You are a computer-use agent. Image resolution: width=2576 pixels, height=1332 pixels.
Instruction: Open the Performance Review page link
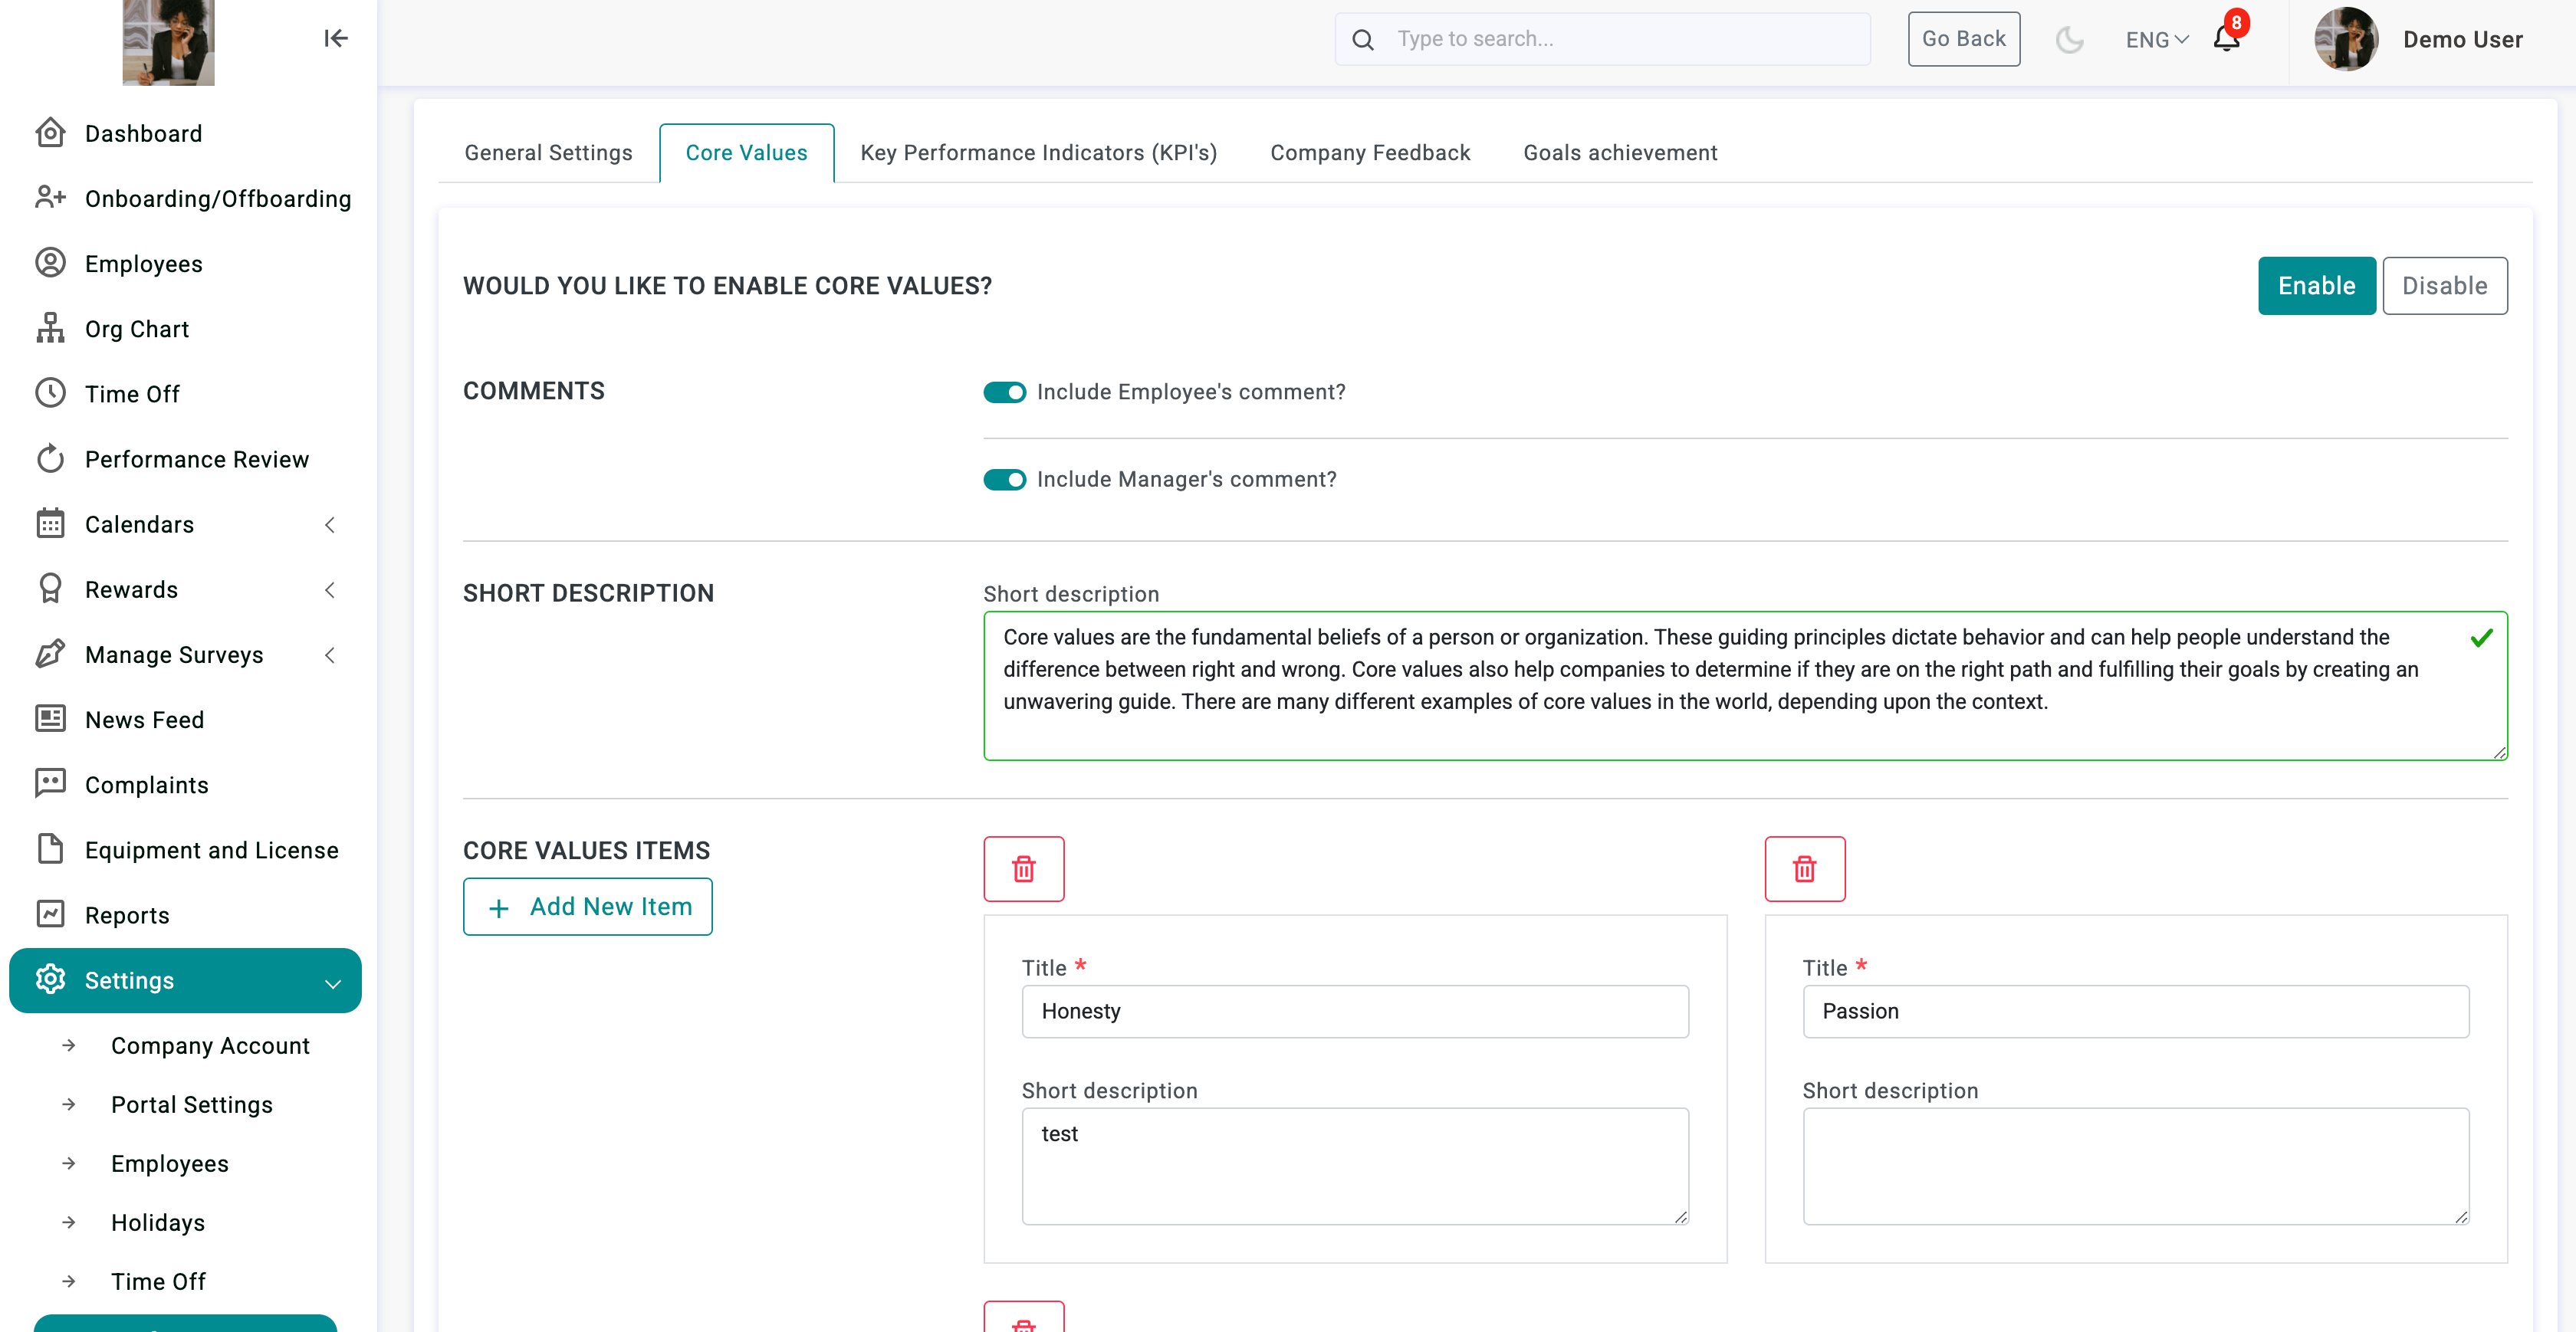[x=196, y=459]
